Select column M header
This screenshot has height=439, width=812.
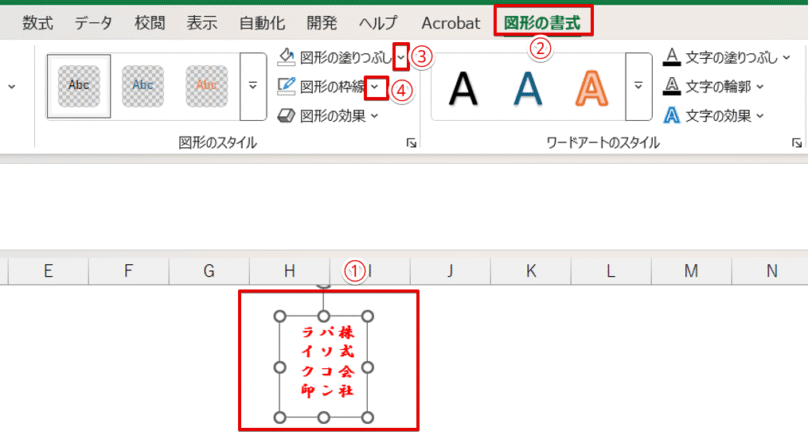click(x=691, y=271)
